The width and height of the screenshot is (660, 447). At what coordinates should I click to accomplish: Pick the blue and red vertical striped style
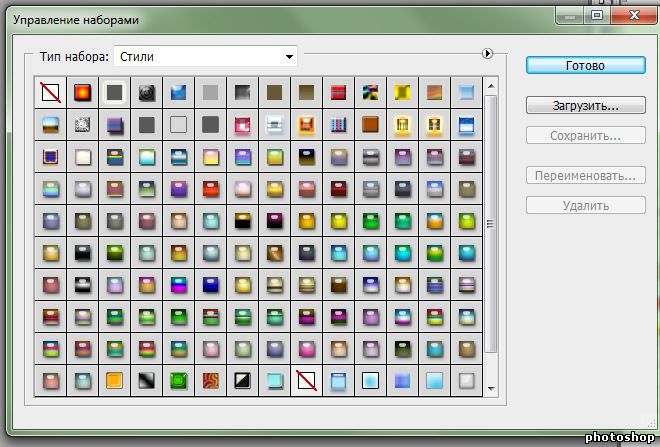338,125
